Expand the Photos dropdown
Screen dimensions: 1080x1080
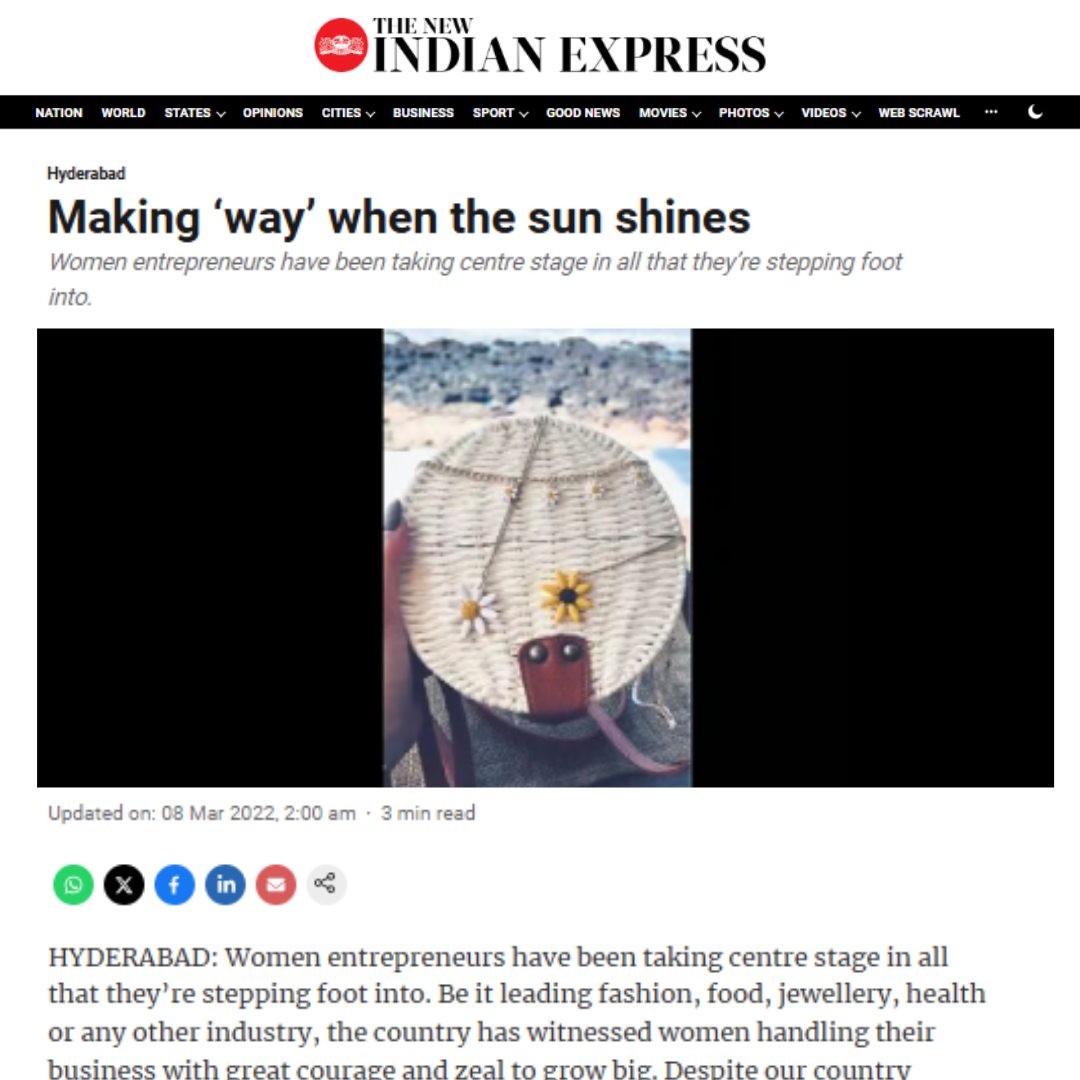pos(751,113)
